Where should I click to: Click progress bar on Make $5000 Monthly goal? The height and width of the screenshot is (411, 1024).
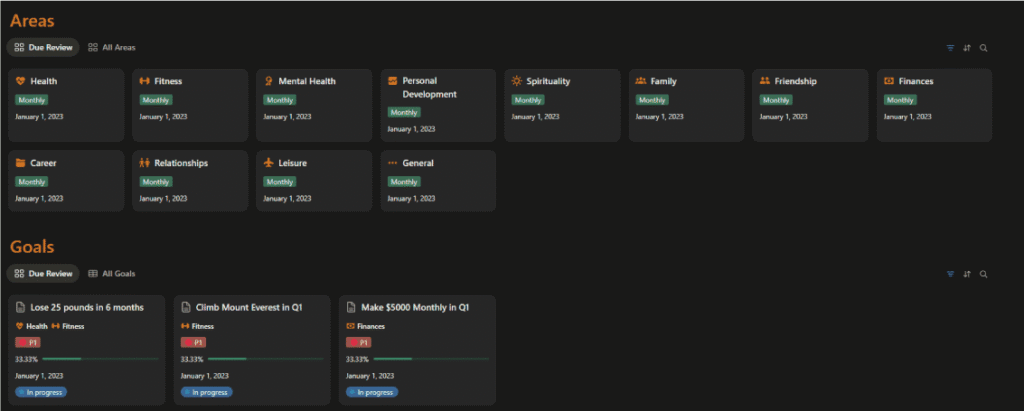pos(431,359)
